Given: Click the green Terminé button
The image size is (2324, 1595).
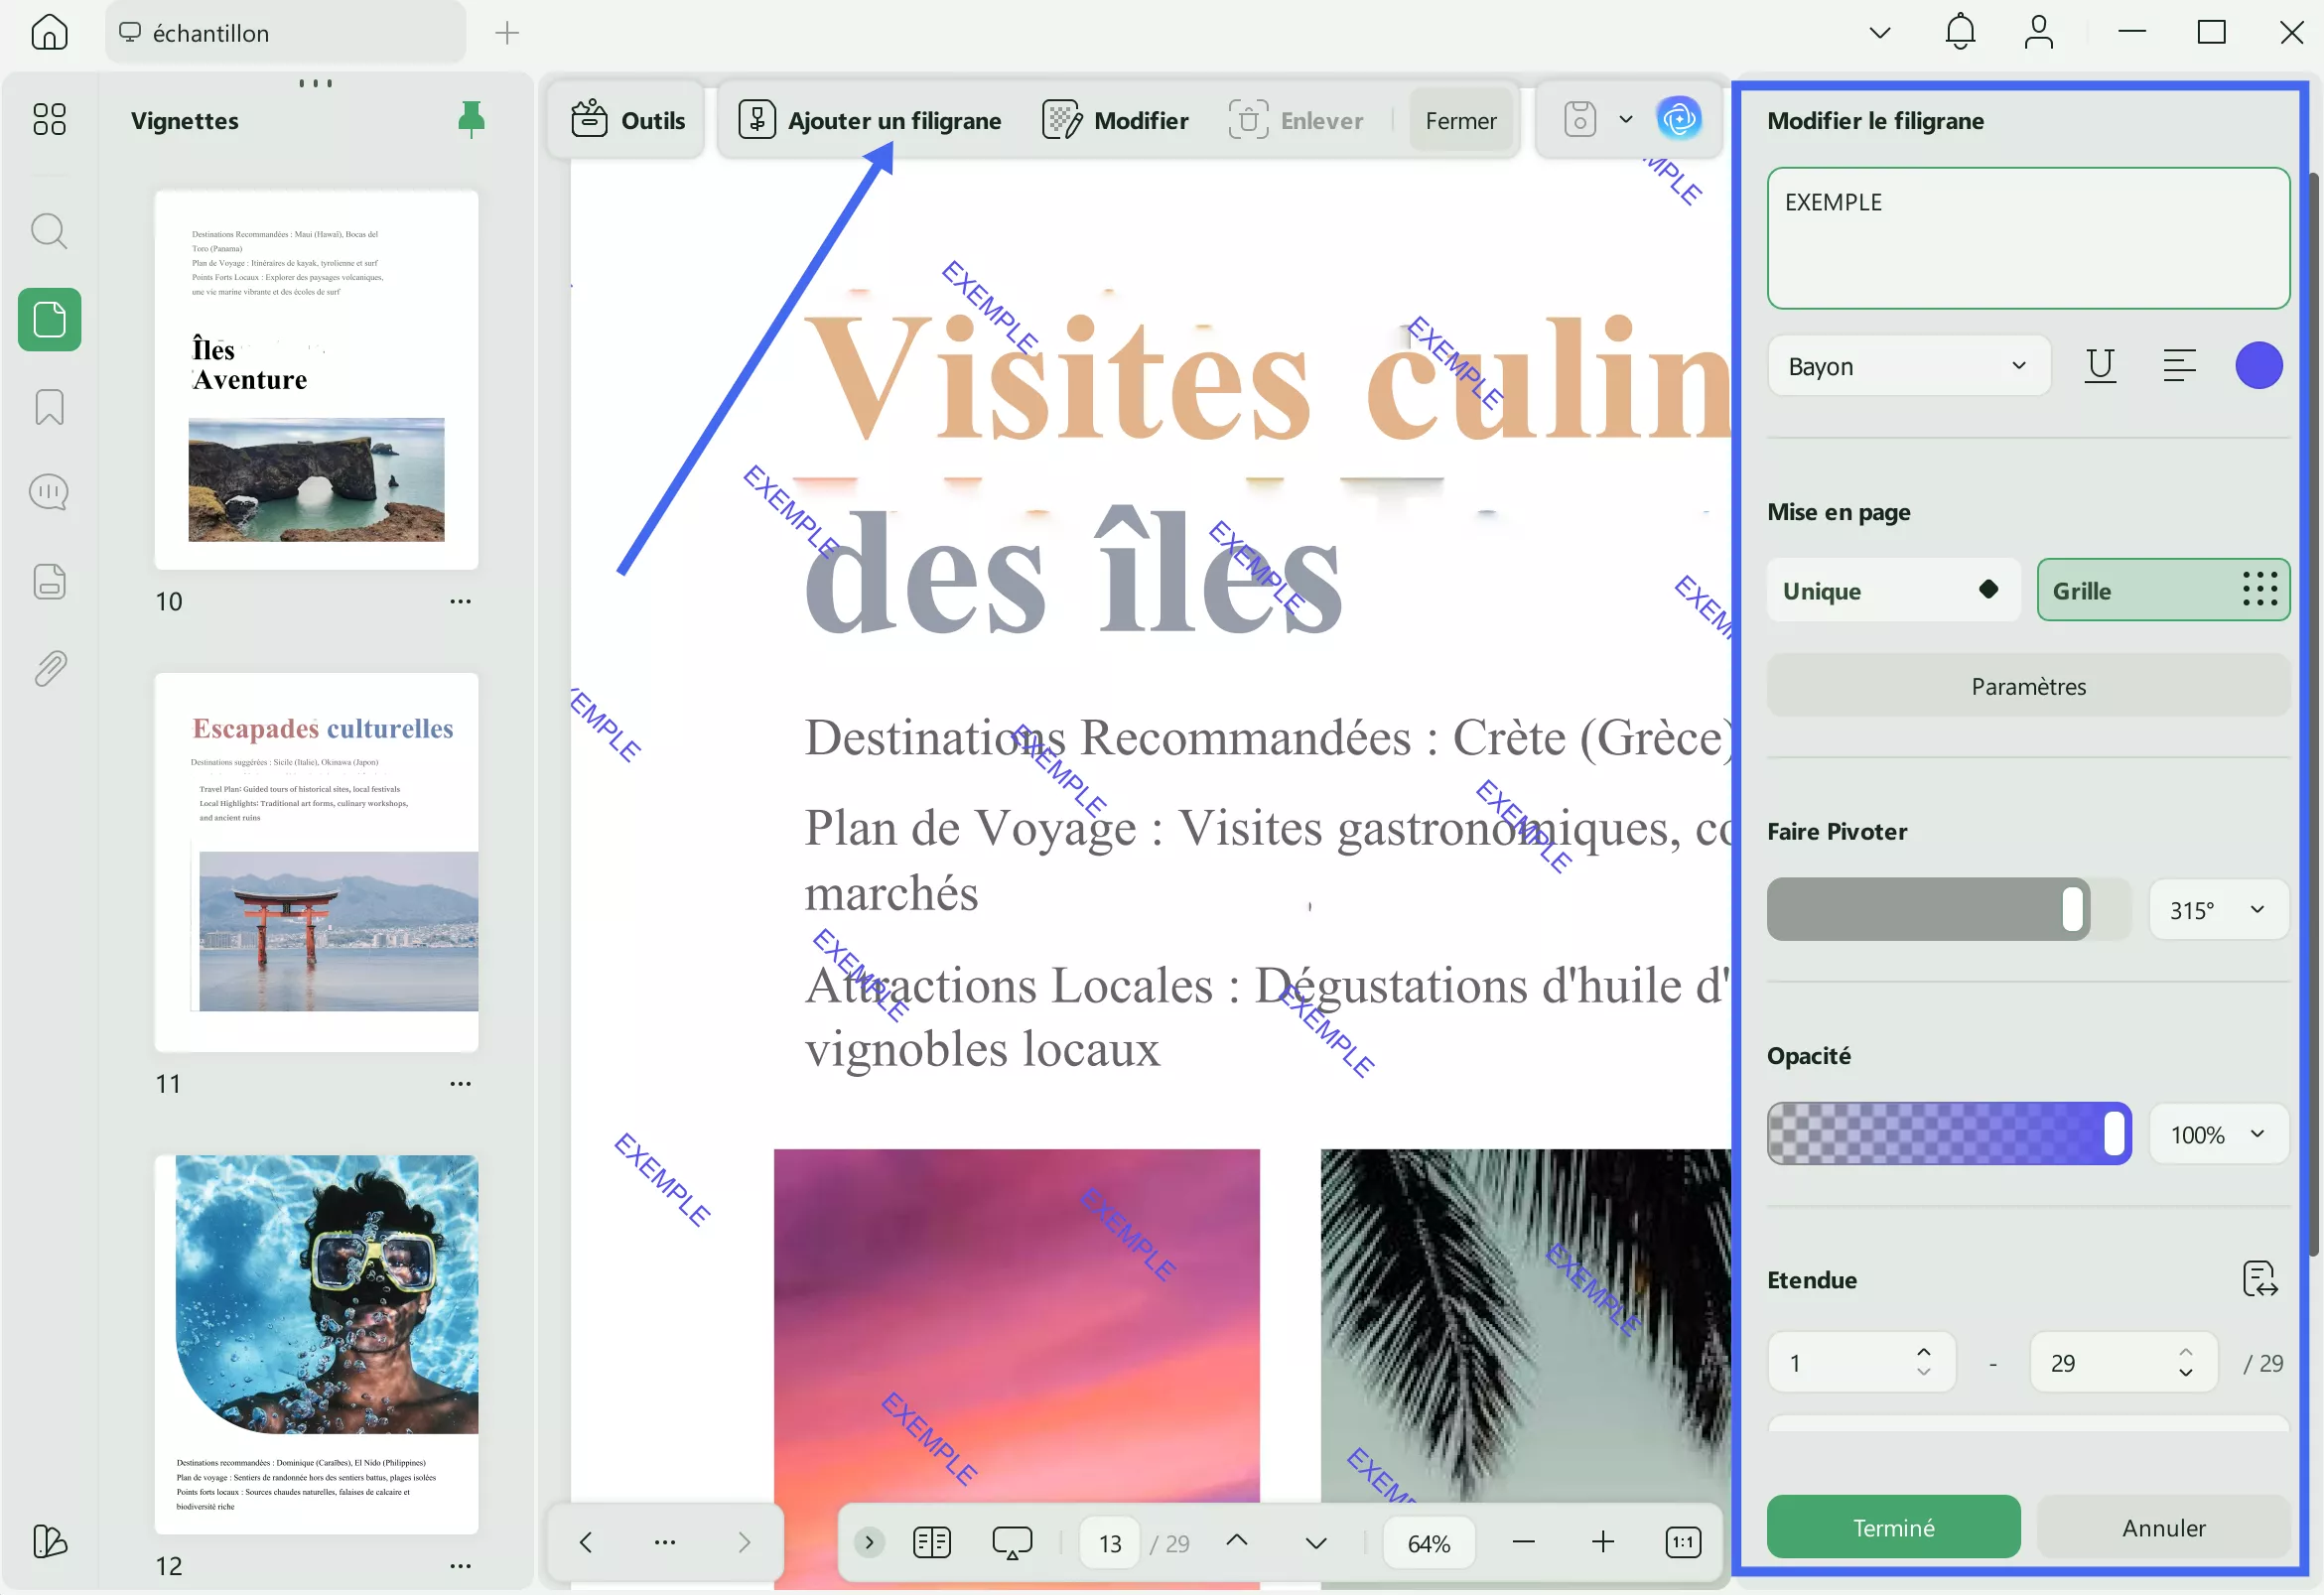Looking at the screenshot, I should point(1893,1527).
